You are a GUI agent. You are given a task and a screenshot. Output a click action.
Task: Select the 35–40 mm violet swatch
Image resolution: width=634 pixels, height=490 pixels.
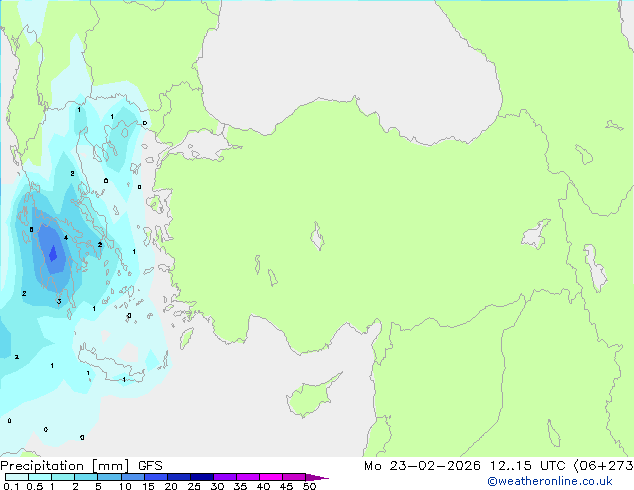[x=248, y=477]
